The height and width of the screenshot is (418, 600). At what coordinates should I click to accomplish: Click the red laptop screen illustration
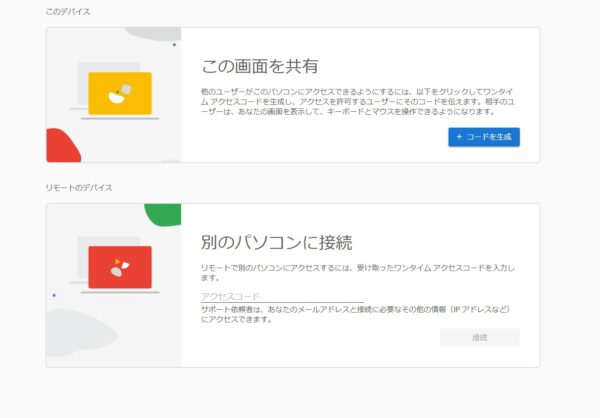click(x=120, y=267)
